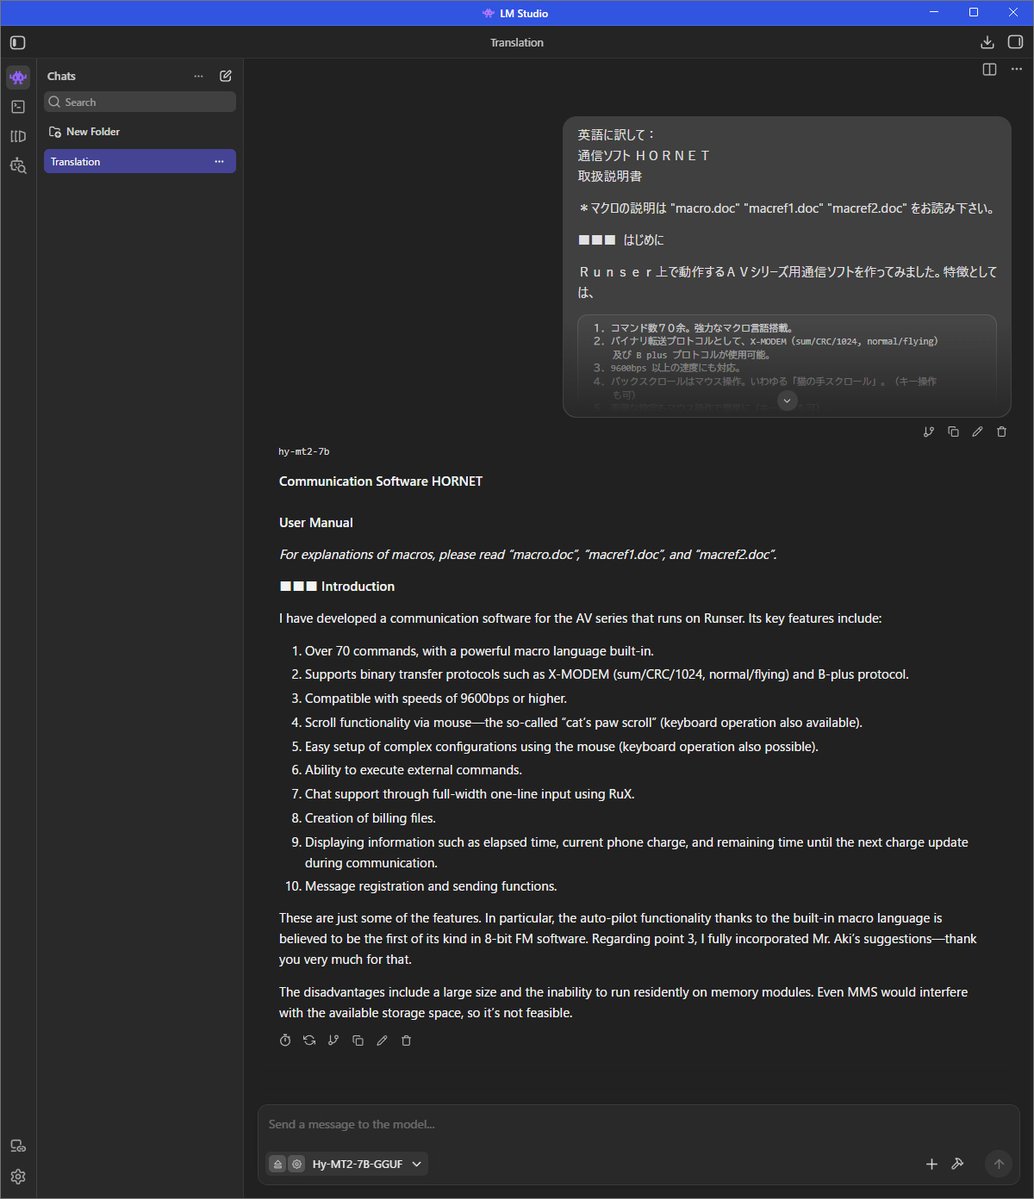The image size is (1034, 1199).
Task: Open app settings gear icon
Action: tap(18, 1176)
